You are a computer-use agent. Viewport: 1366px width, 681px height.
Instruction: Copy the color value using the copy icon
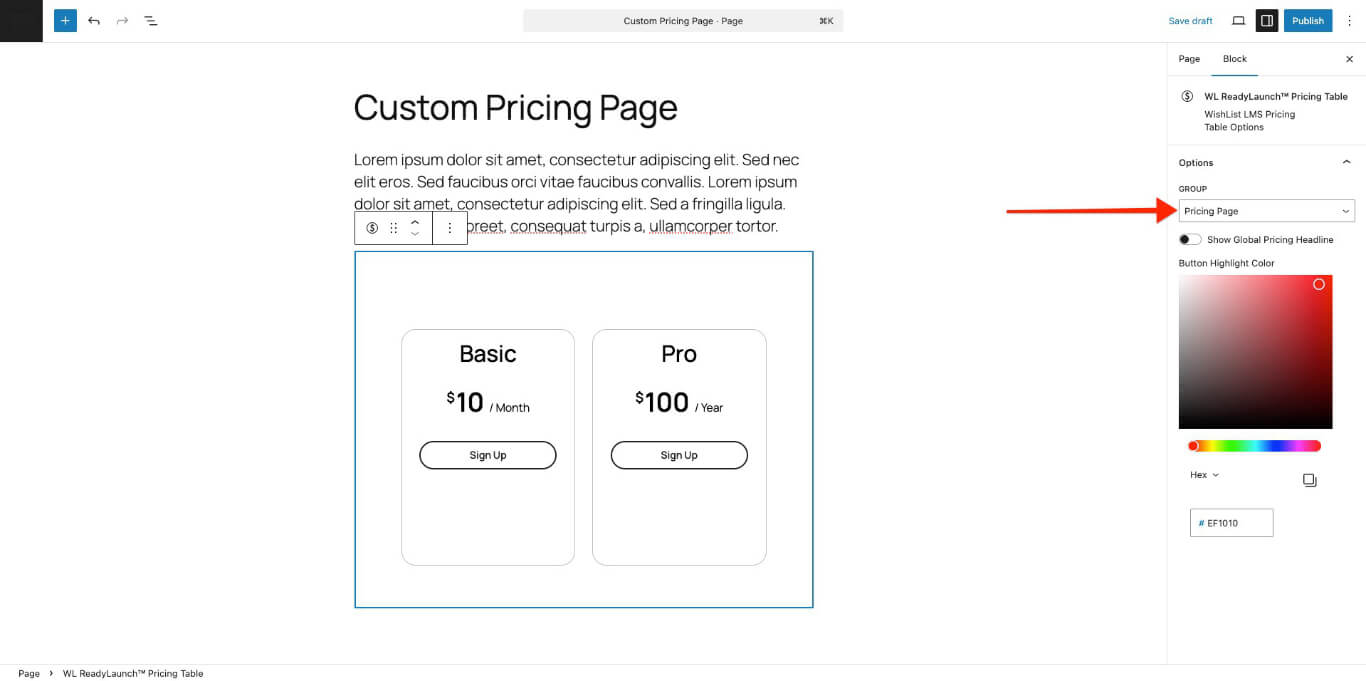point(1310,479)
